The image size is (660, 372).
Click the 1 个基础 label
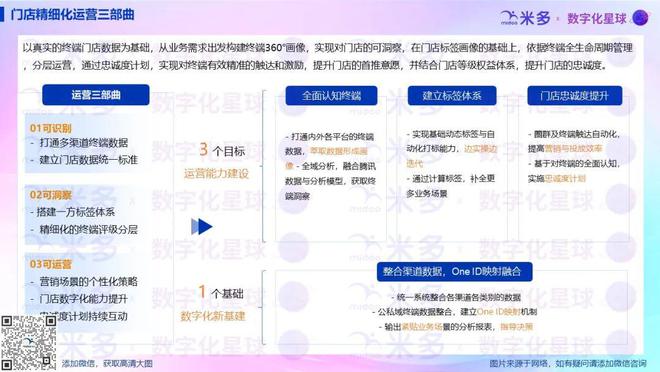click(x=221, y=292)
